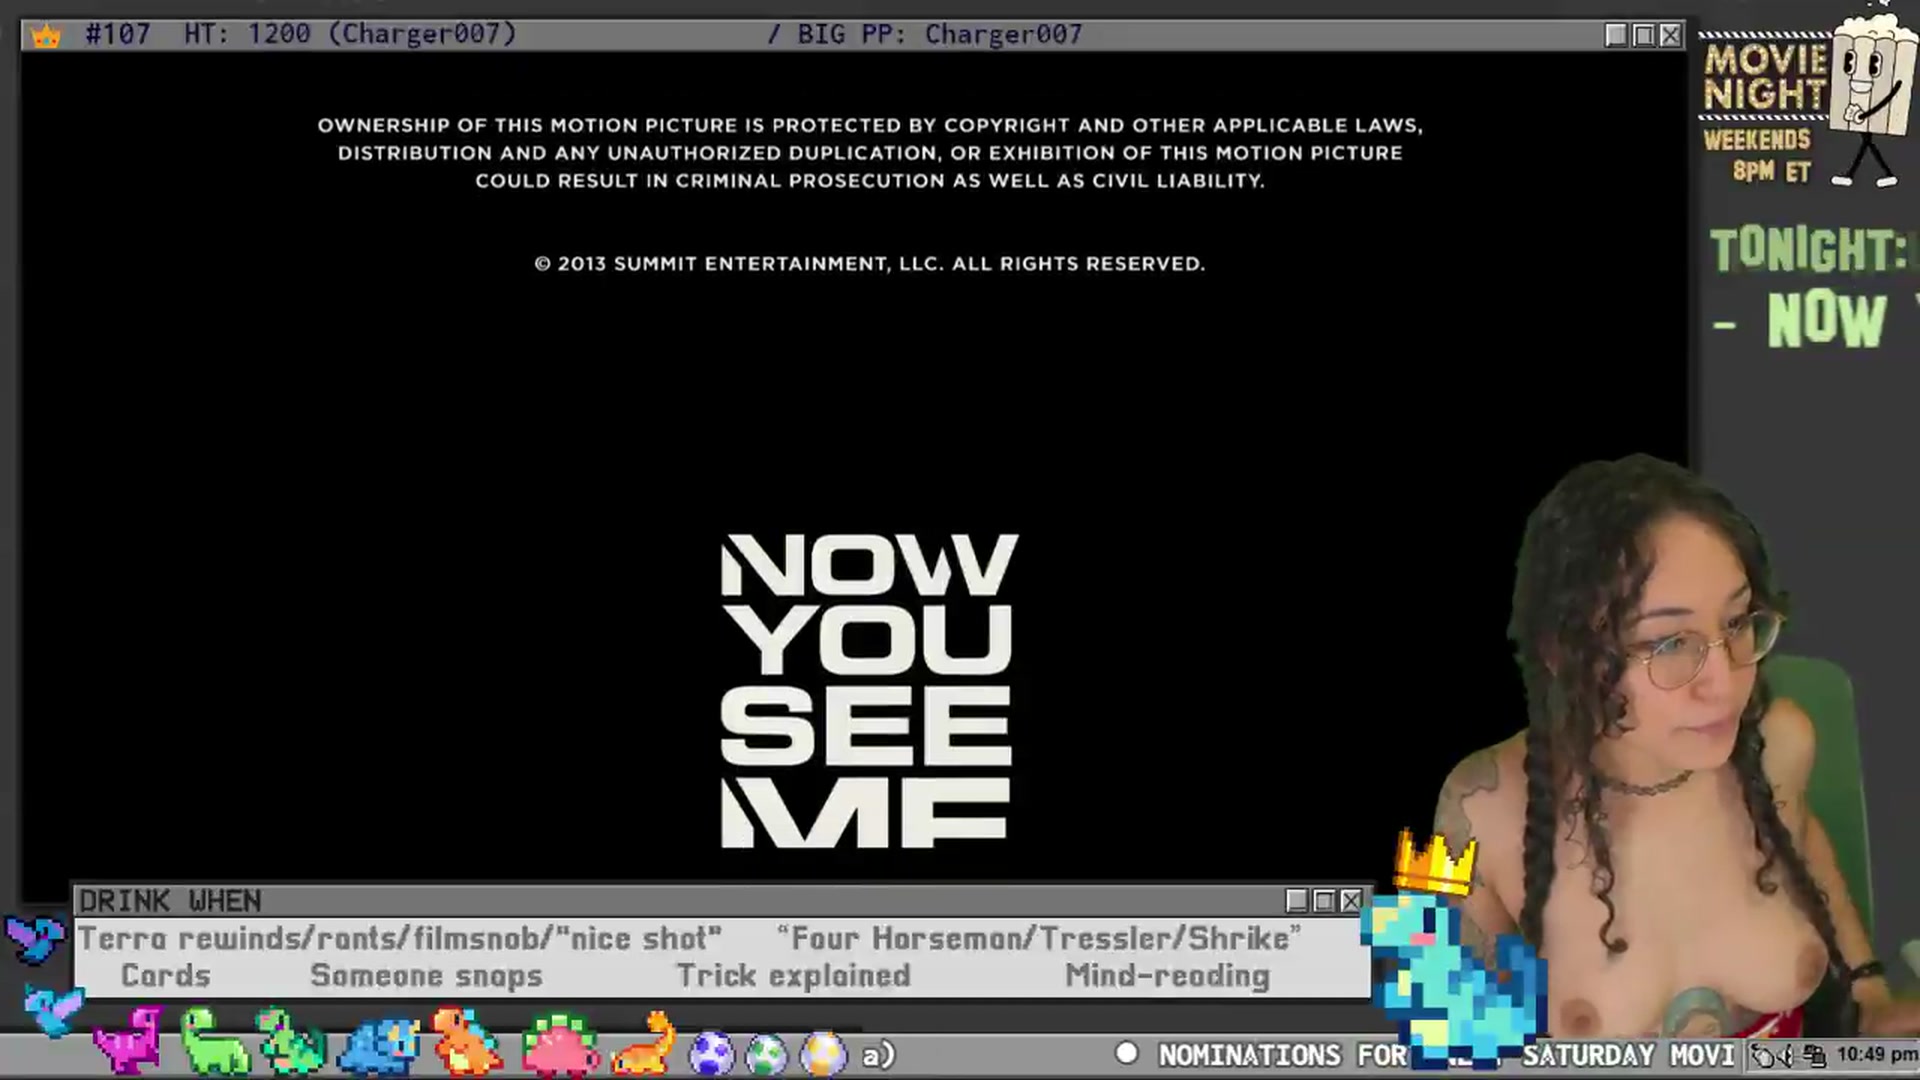Click the first system tray icon left of the speaker
Screen dimensions: 1920x1080
1764,1055
